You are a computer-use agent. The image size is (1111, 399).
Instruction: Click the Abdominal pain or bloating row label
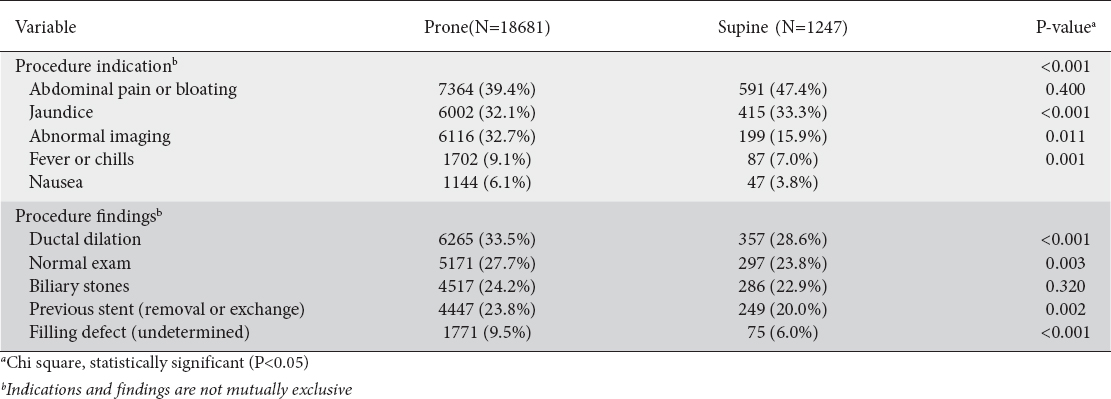click(132, 89)
